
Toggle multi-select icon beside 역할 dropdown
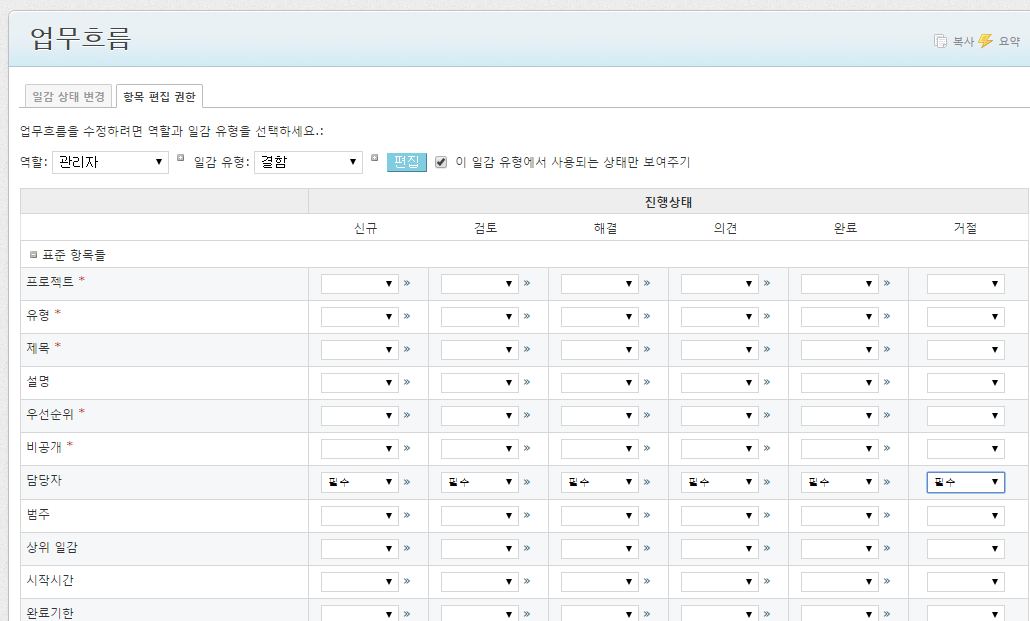[x=181, y=158]
